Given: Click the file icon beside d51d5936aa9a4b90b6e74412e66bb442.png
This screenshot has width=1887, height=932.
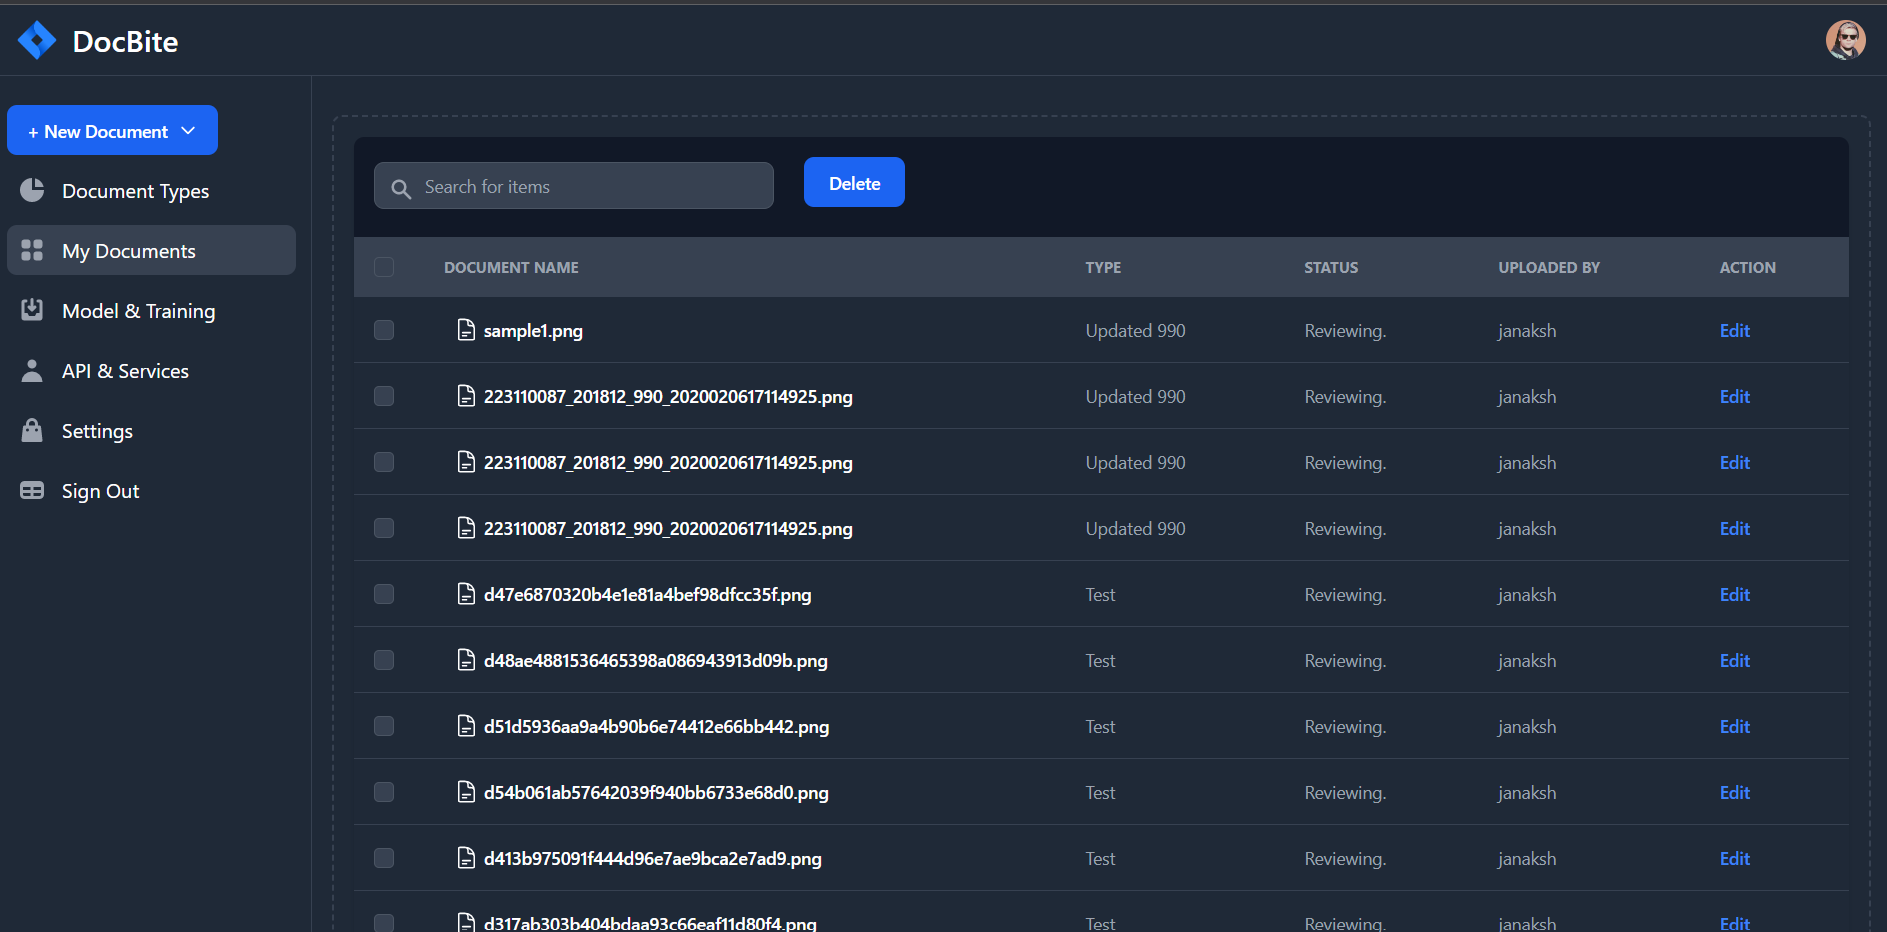Looking at the screenshot, I should point(466,726).
